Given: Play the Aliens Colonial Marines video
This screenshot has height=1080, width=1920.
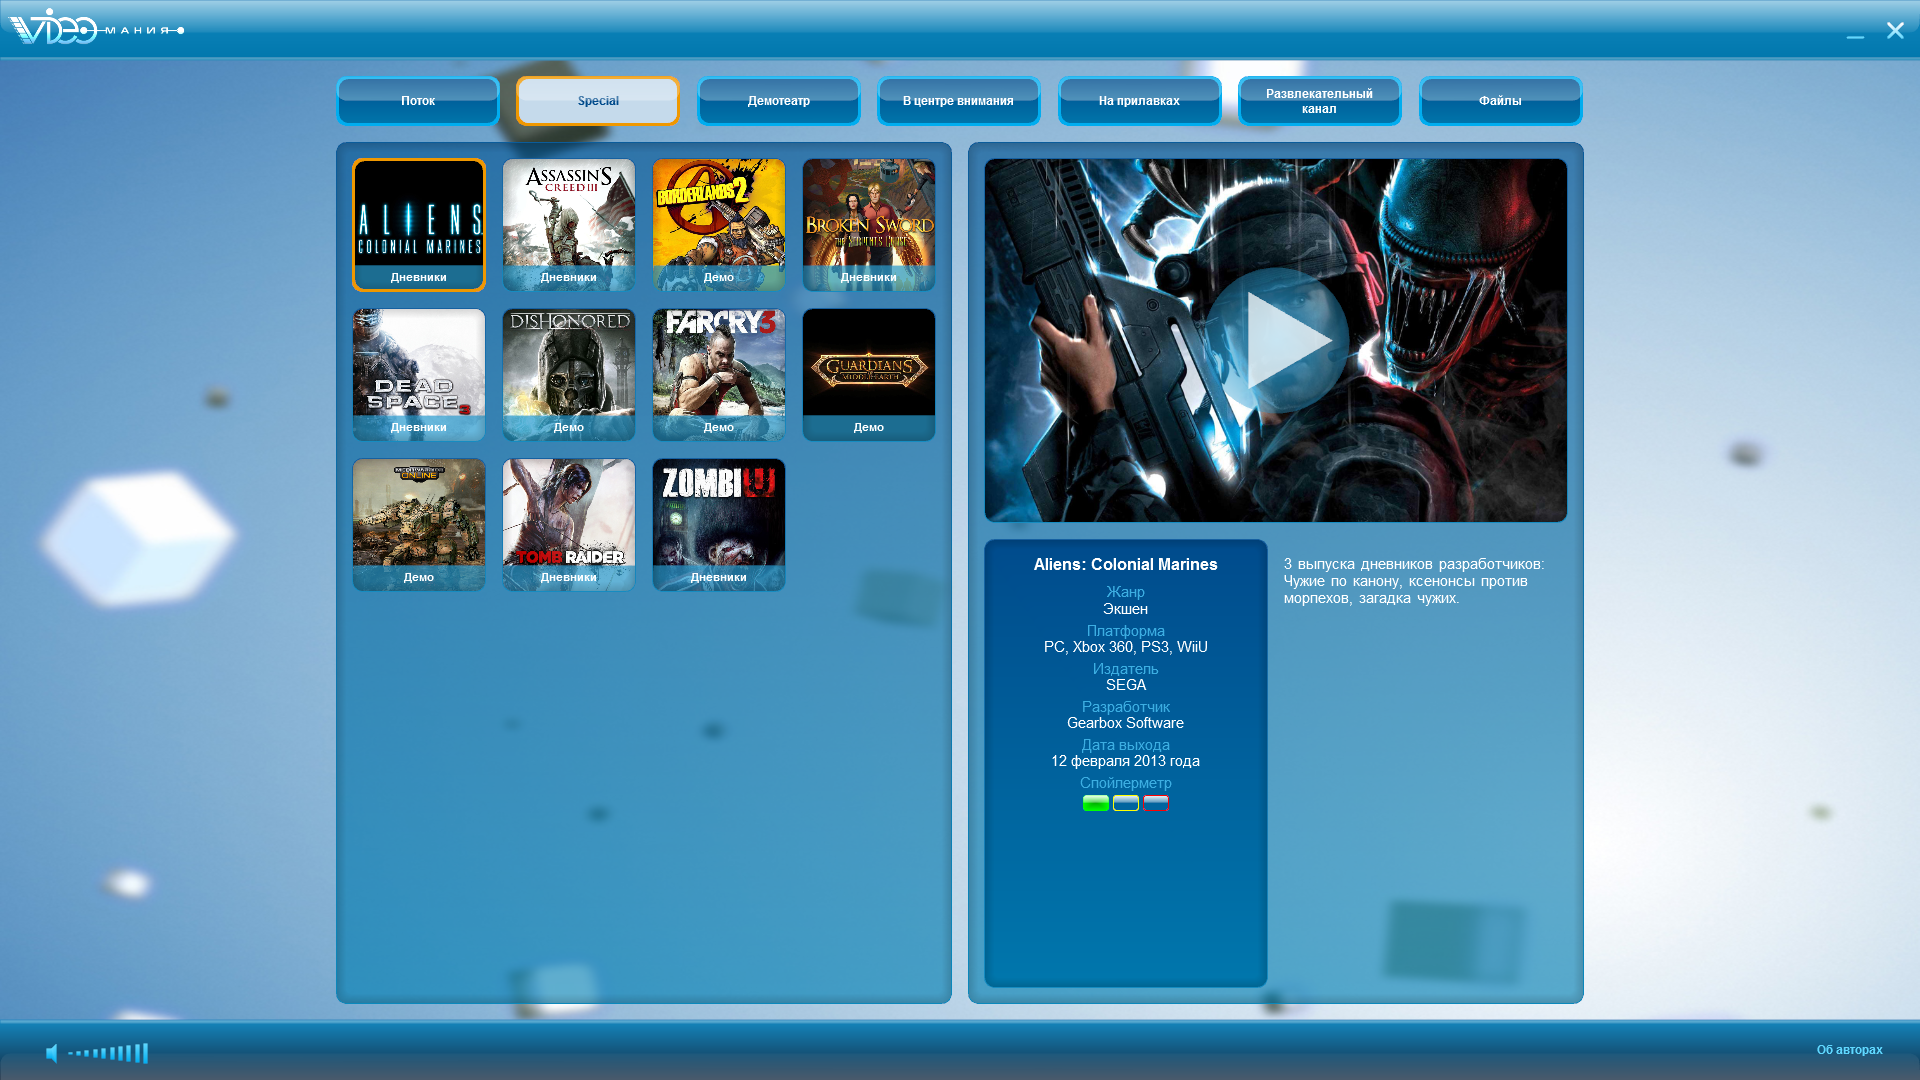Looking at the screenshot, I should click(1276, 340).
